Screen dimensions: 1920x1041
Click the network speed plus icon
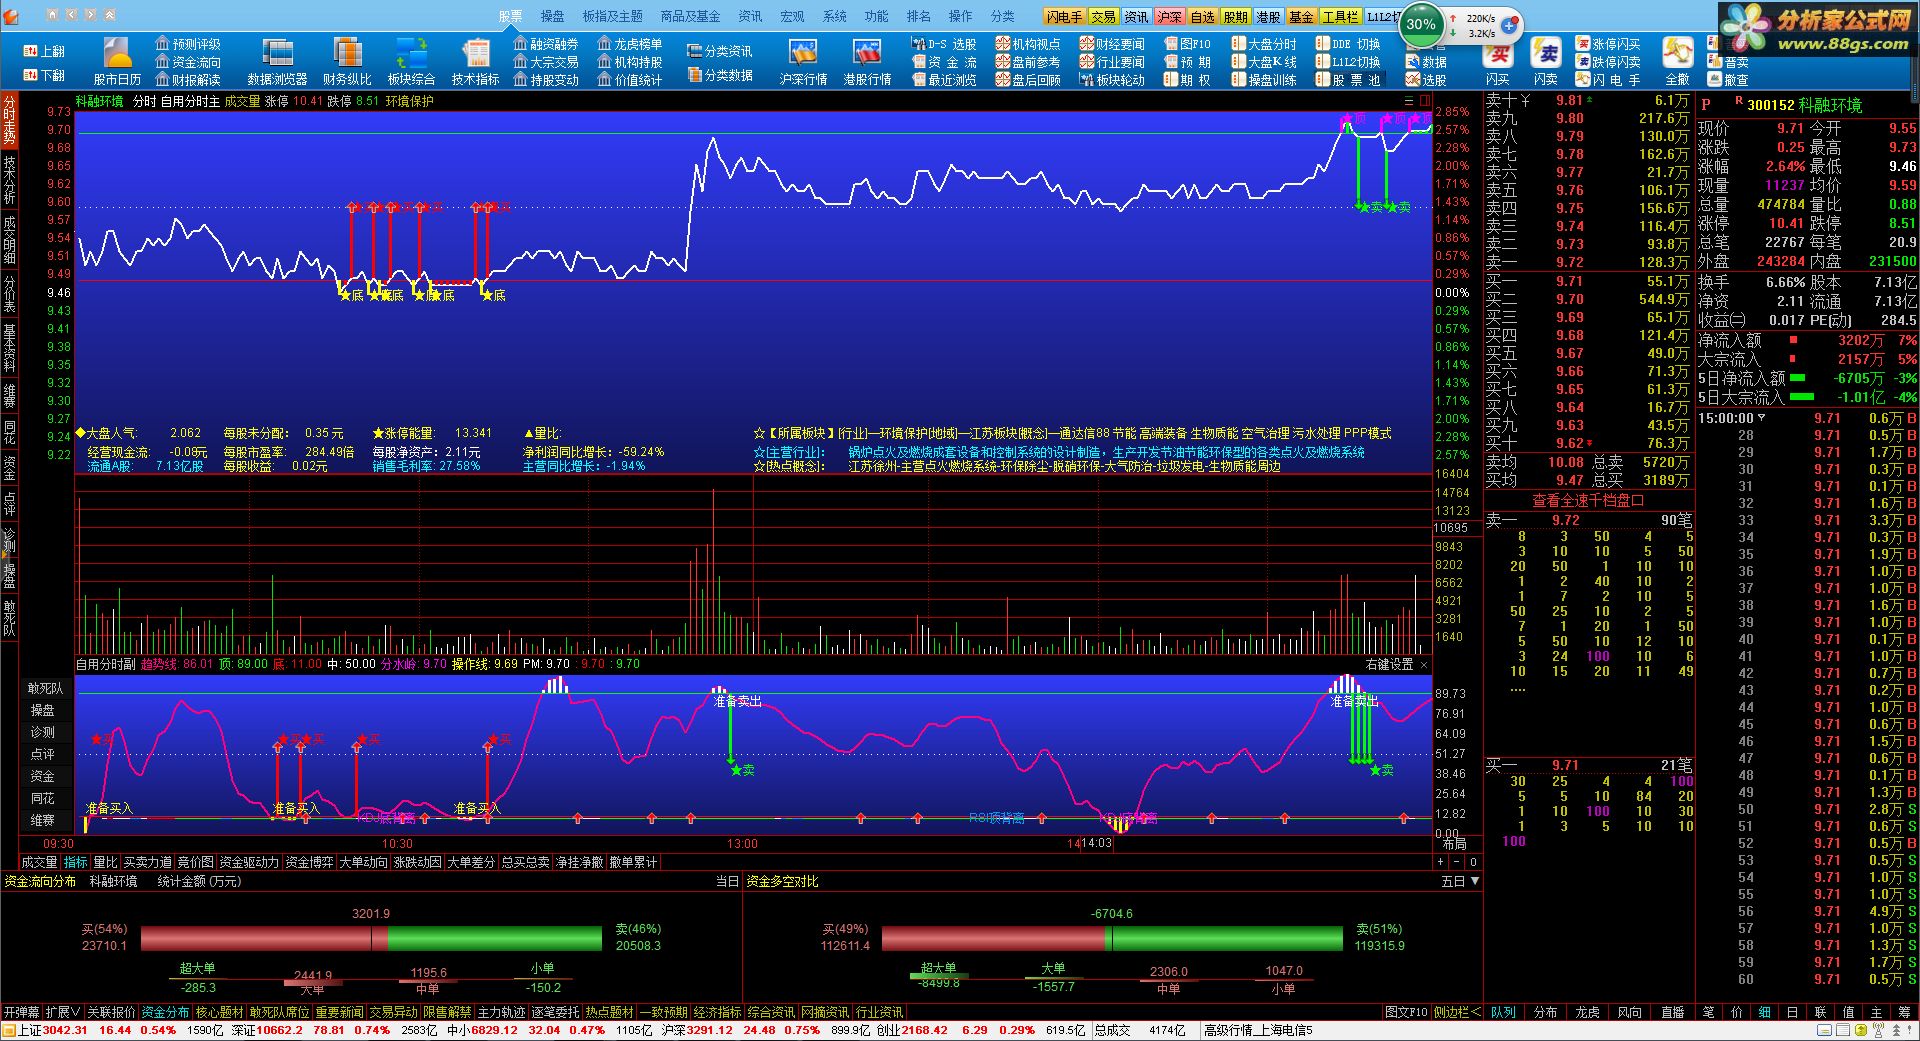[x=1511, y=24]
